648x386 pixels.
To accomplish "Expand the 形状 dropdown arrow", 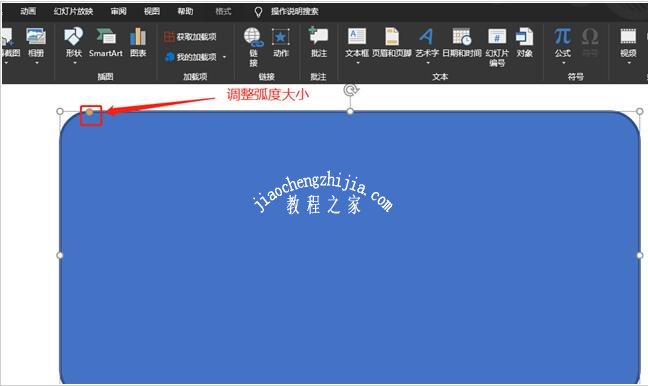I will click(x=75, y=63).
